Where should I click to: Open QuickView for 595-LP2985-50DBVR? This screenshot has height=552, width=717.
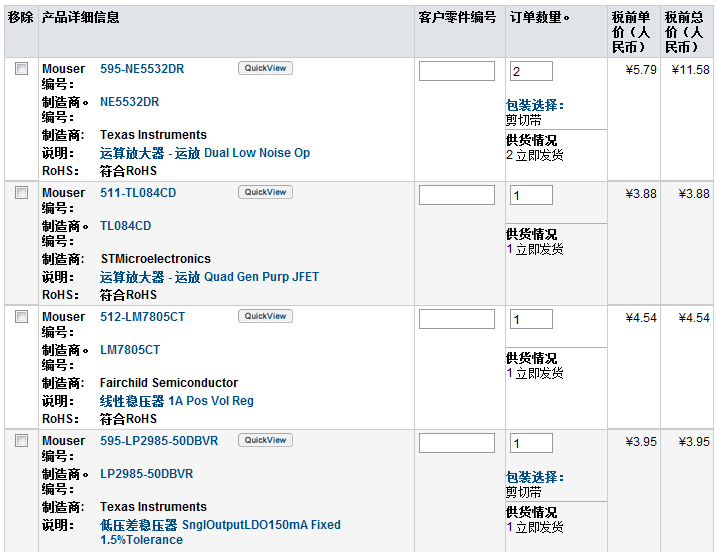click(265, 440)
